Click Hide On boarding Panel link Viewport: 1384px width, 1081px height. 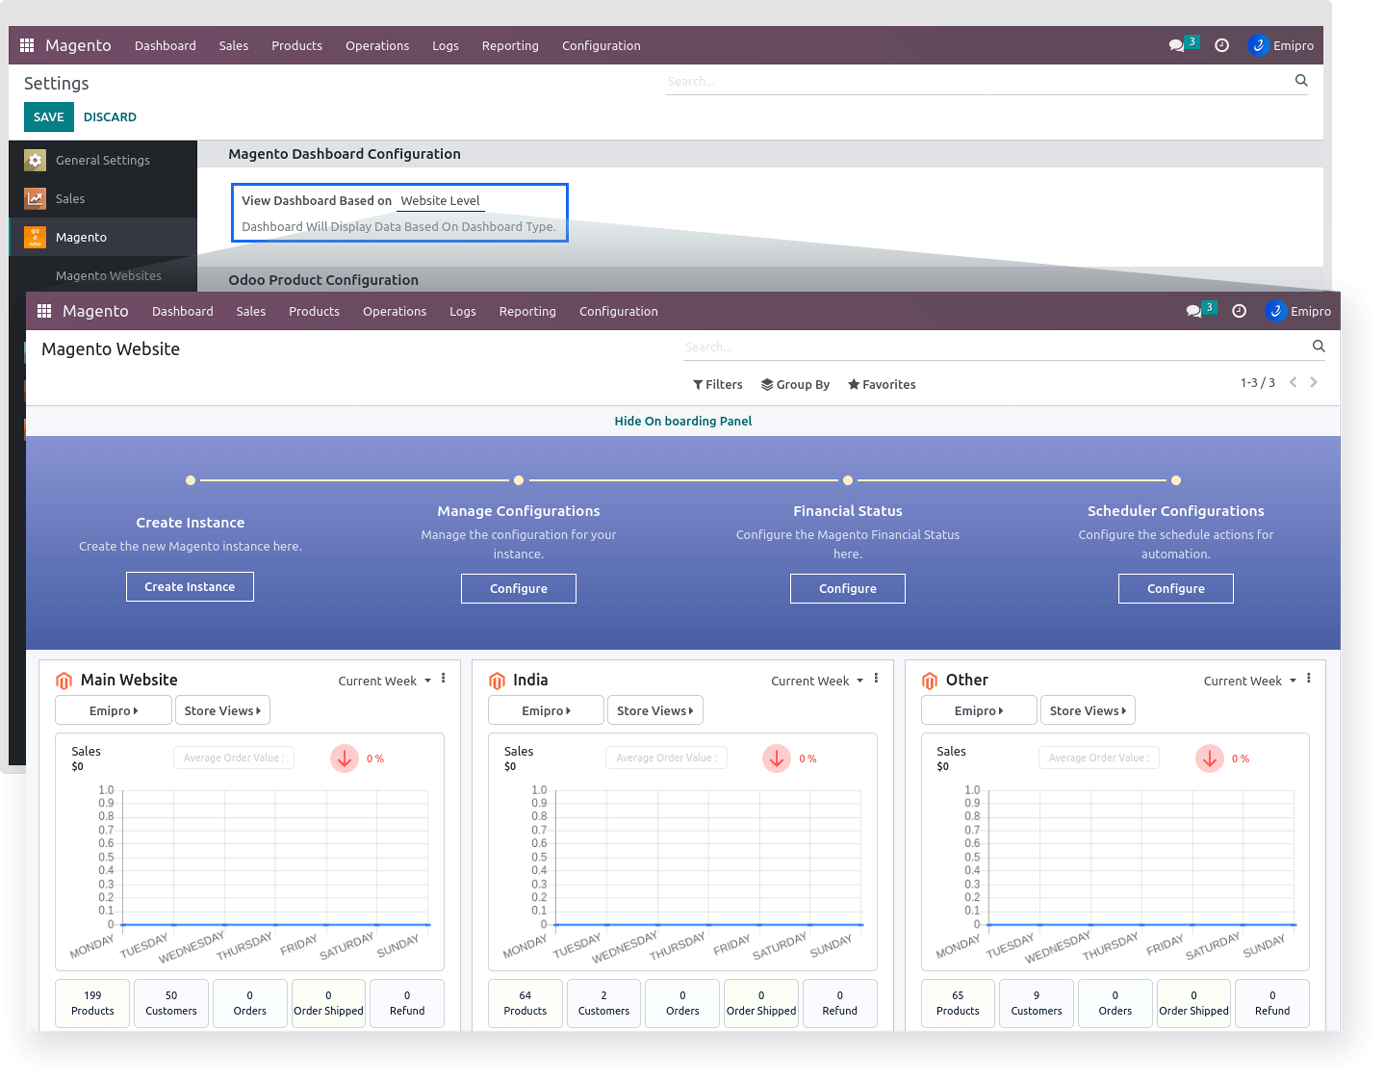click(683, 421)
